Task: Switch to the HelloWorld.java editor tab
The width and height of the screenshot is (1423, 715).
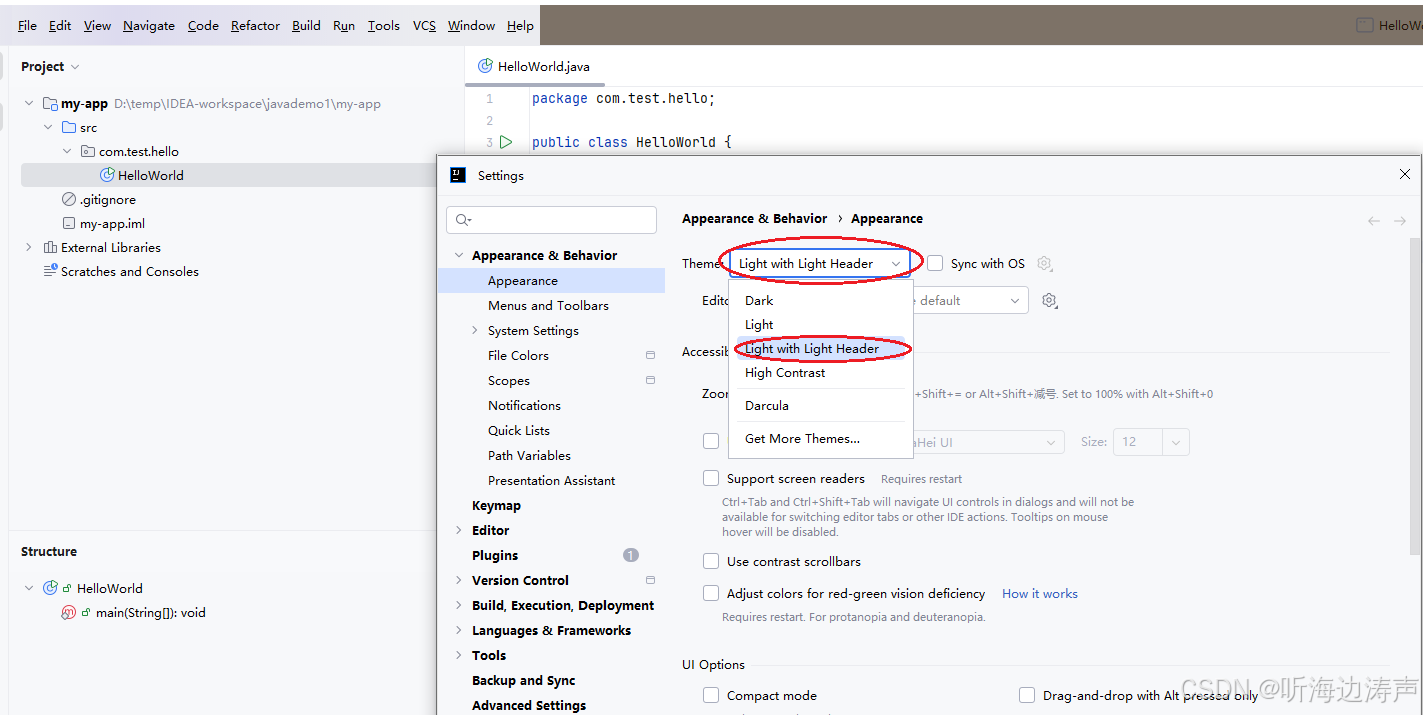Action: pyautogui.click(x=534, y=66)
